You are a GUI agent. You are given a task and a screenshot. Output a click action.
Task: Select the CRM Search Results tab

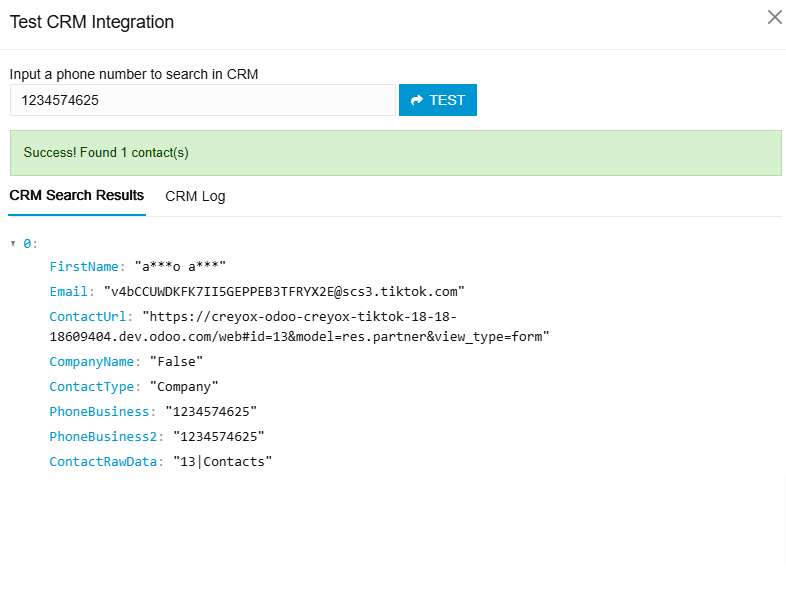[x=77, y=195]
